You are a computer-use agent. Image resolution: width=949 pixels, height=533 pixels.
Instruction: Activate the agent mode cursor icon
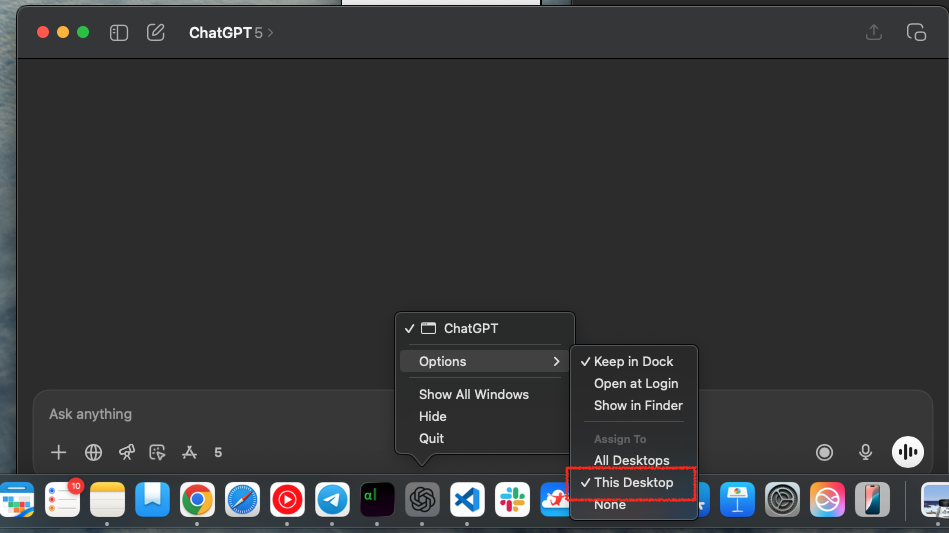point(157,453)
